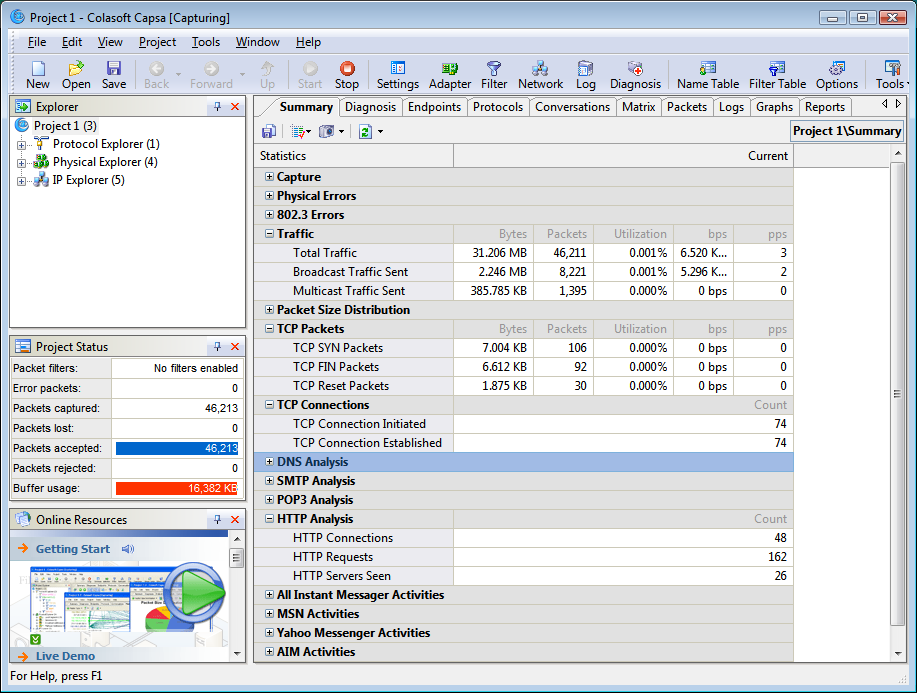Switch to the Conversations tab
The height and width of the screenshot is (693, 917).
pos(573,107)
